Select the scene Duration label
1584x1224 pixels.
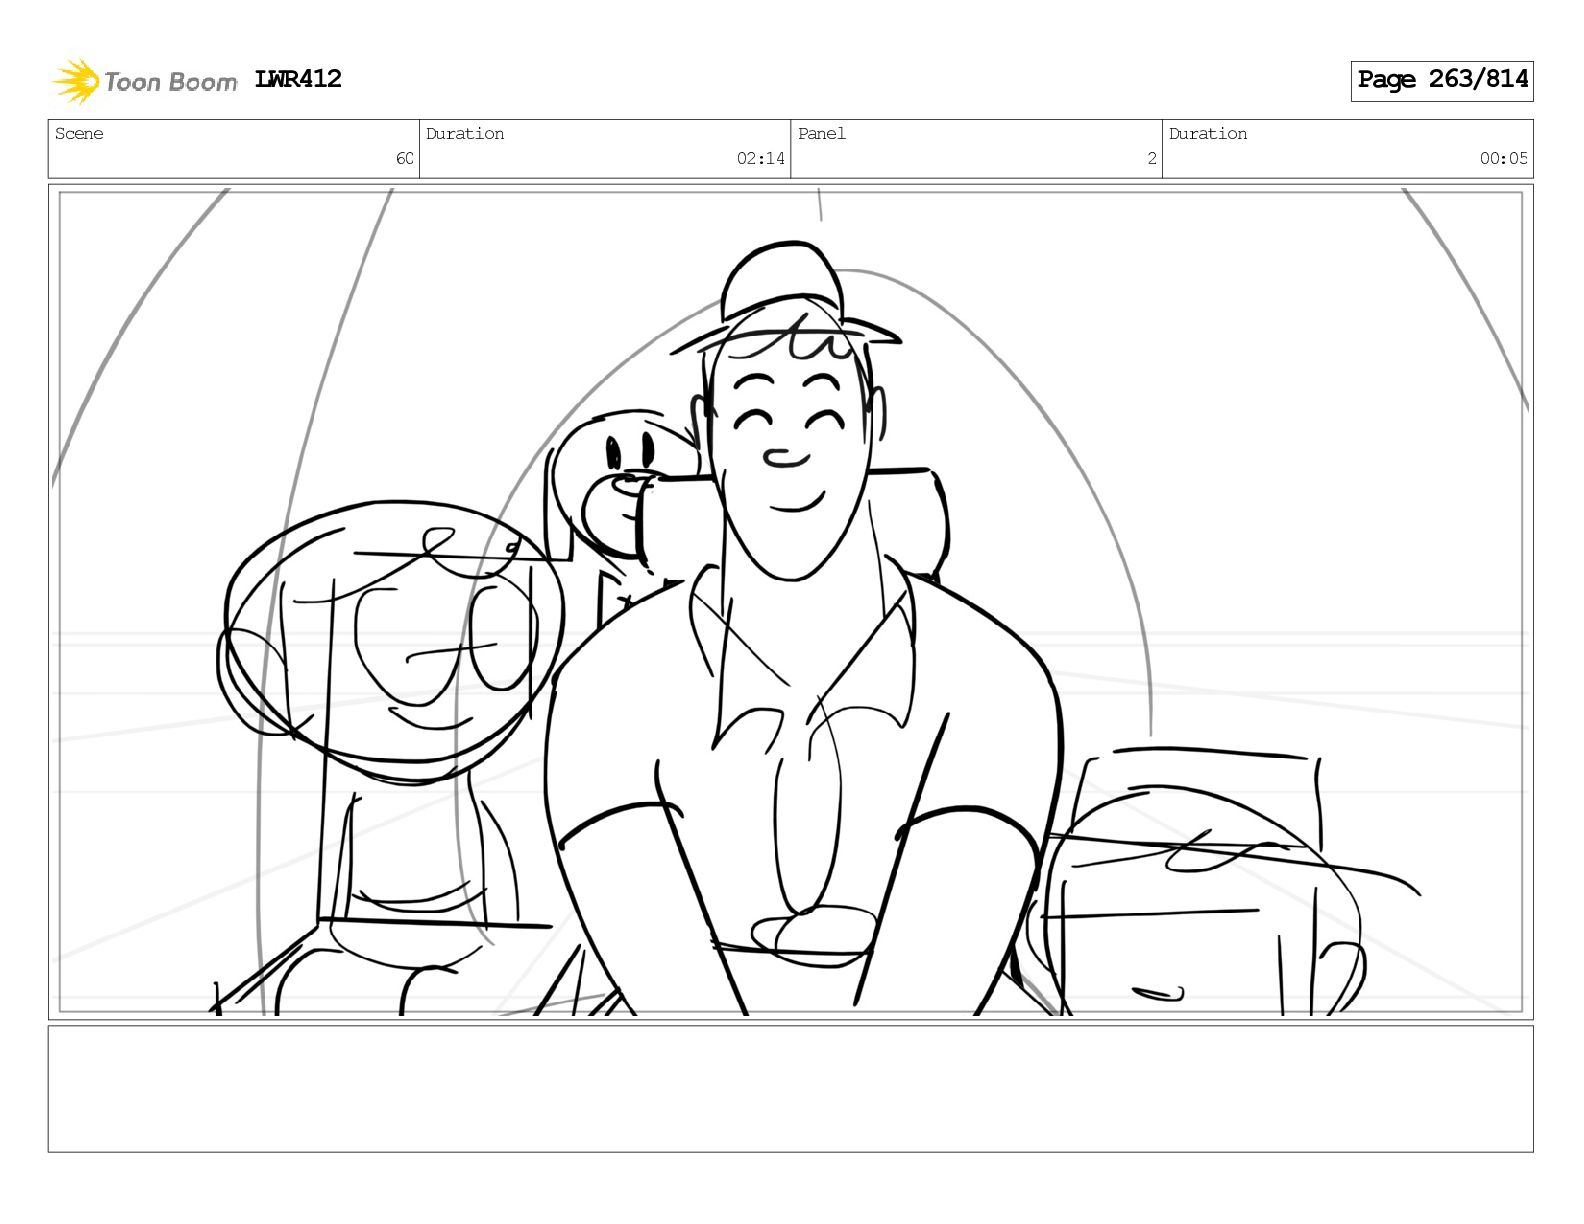pyautogui.click(x=465, y=134)
